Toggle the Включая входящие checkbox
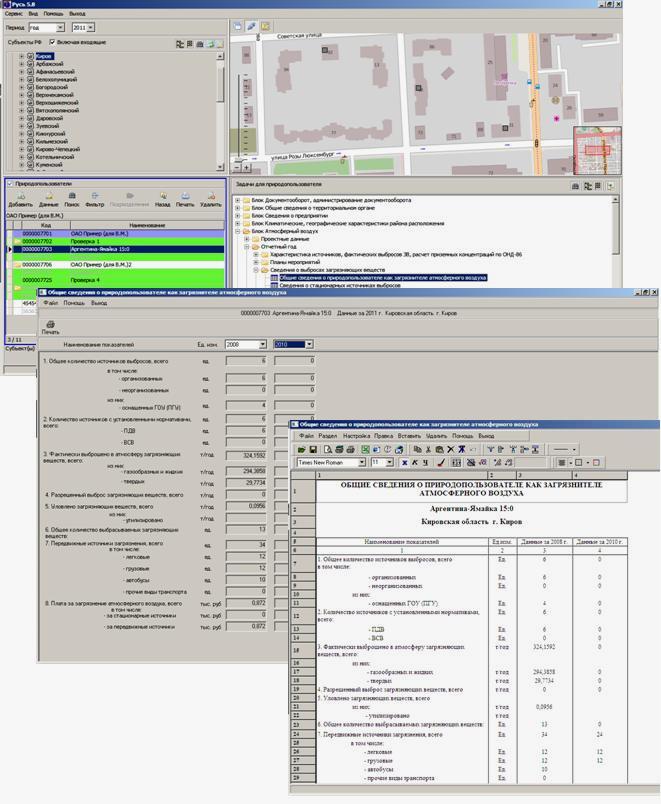The width and height of the screenshot is (661, 804). point(53,43)
